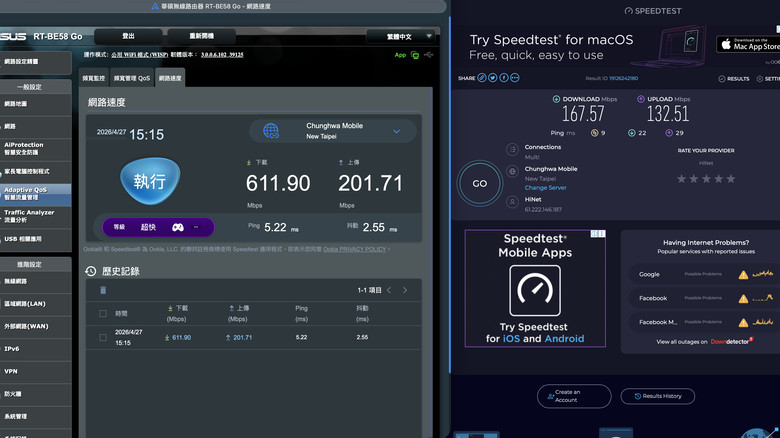Switch to the 頻寬監控 tab

(94, 78)
